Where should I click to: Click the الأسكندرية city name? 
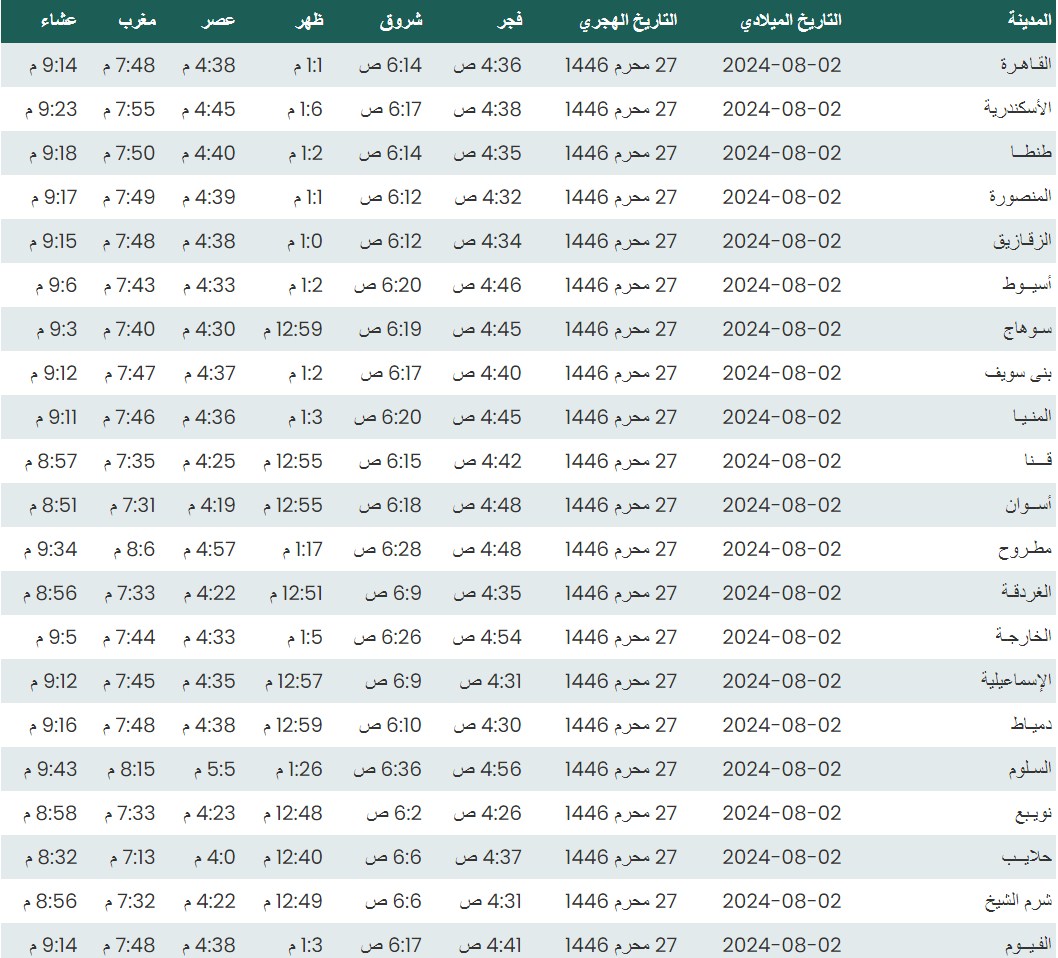(x=1018, y=109)
